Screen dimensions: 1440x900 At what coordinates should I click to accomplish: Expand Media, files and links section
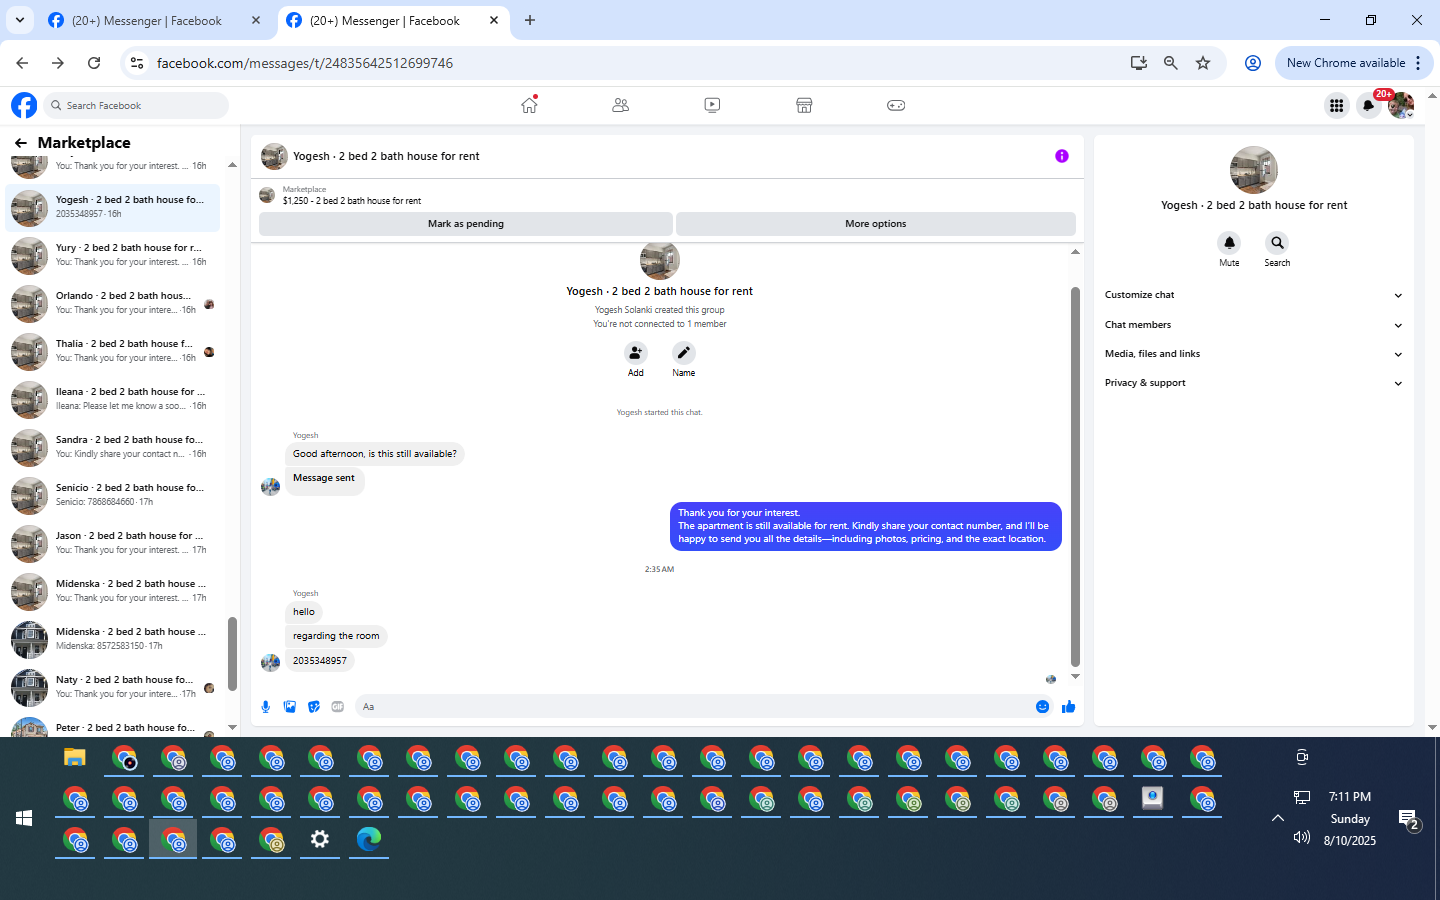click(x=1253, y=354)
